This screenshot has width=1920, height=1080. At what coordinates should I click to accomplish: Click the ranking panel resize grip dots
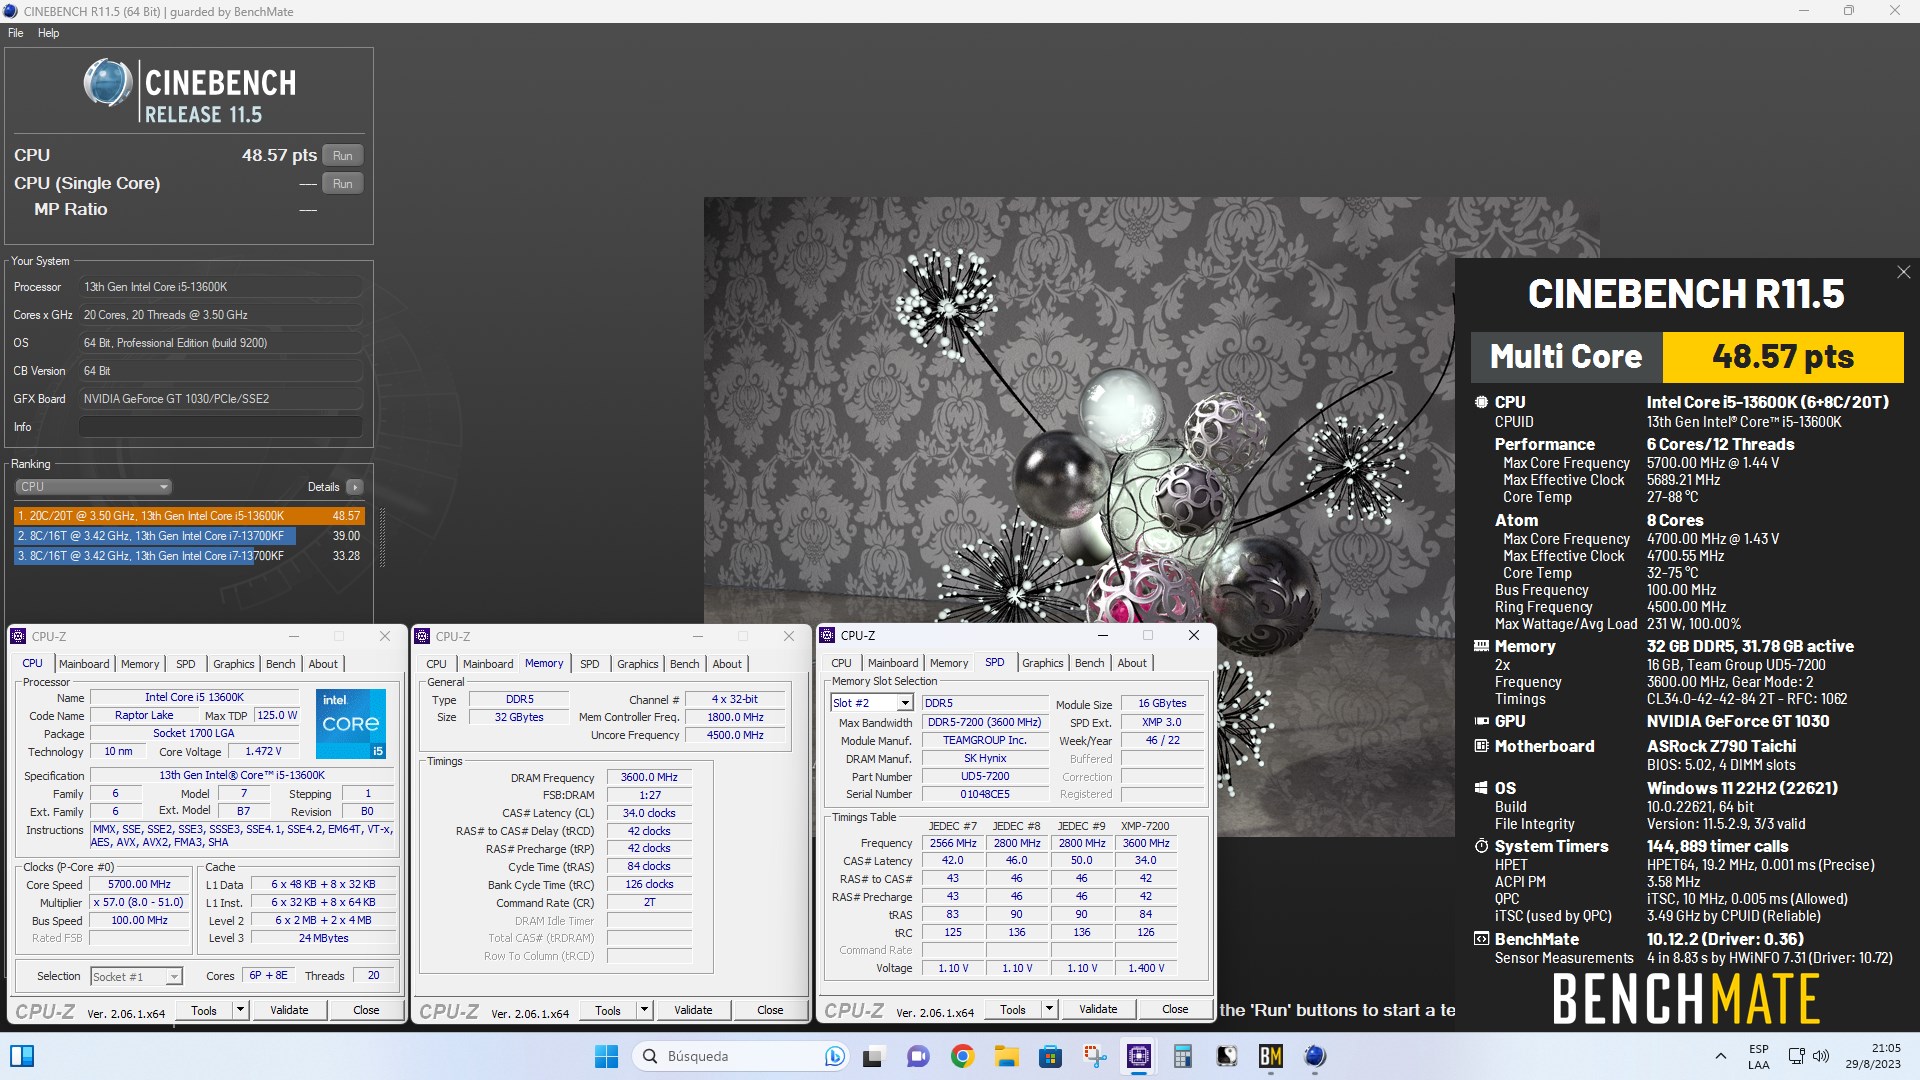pos(382,538)
